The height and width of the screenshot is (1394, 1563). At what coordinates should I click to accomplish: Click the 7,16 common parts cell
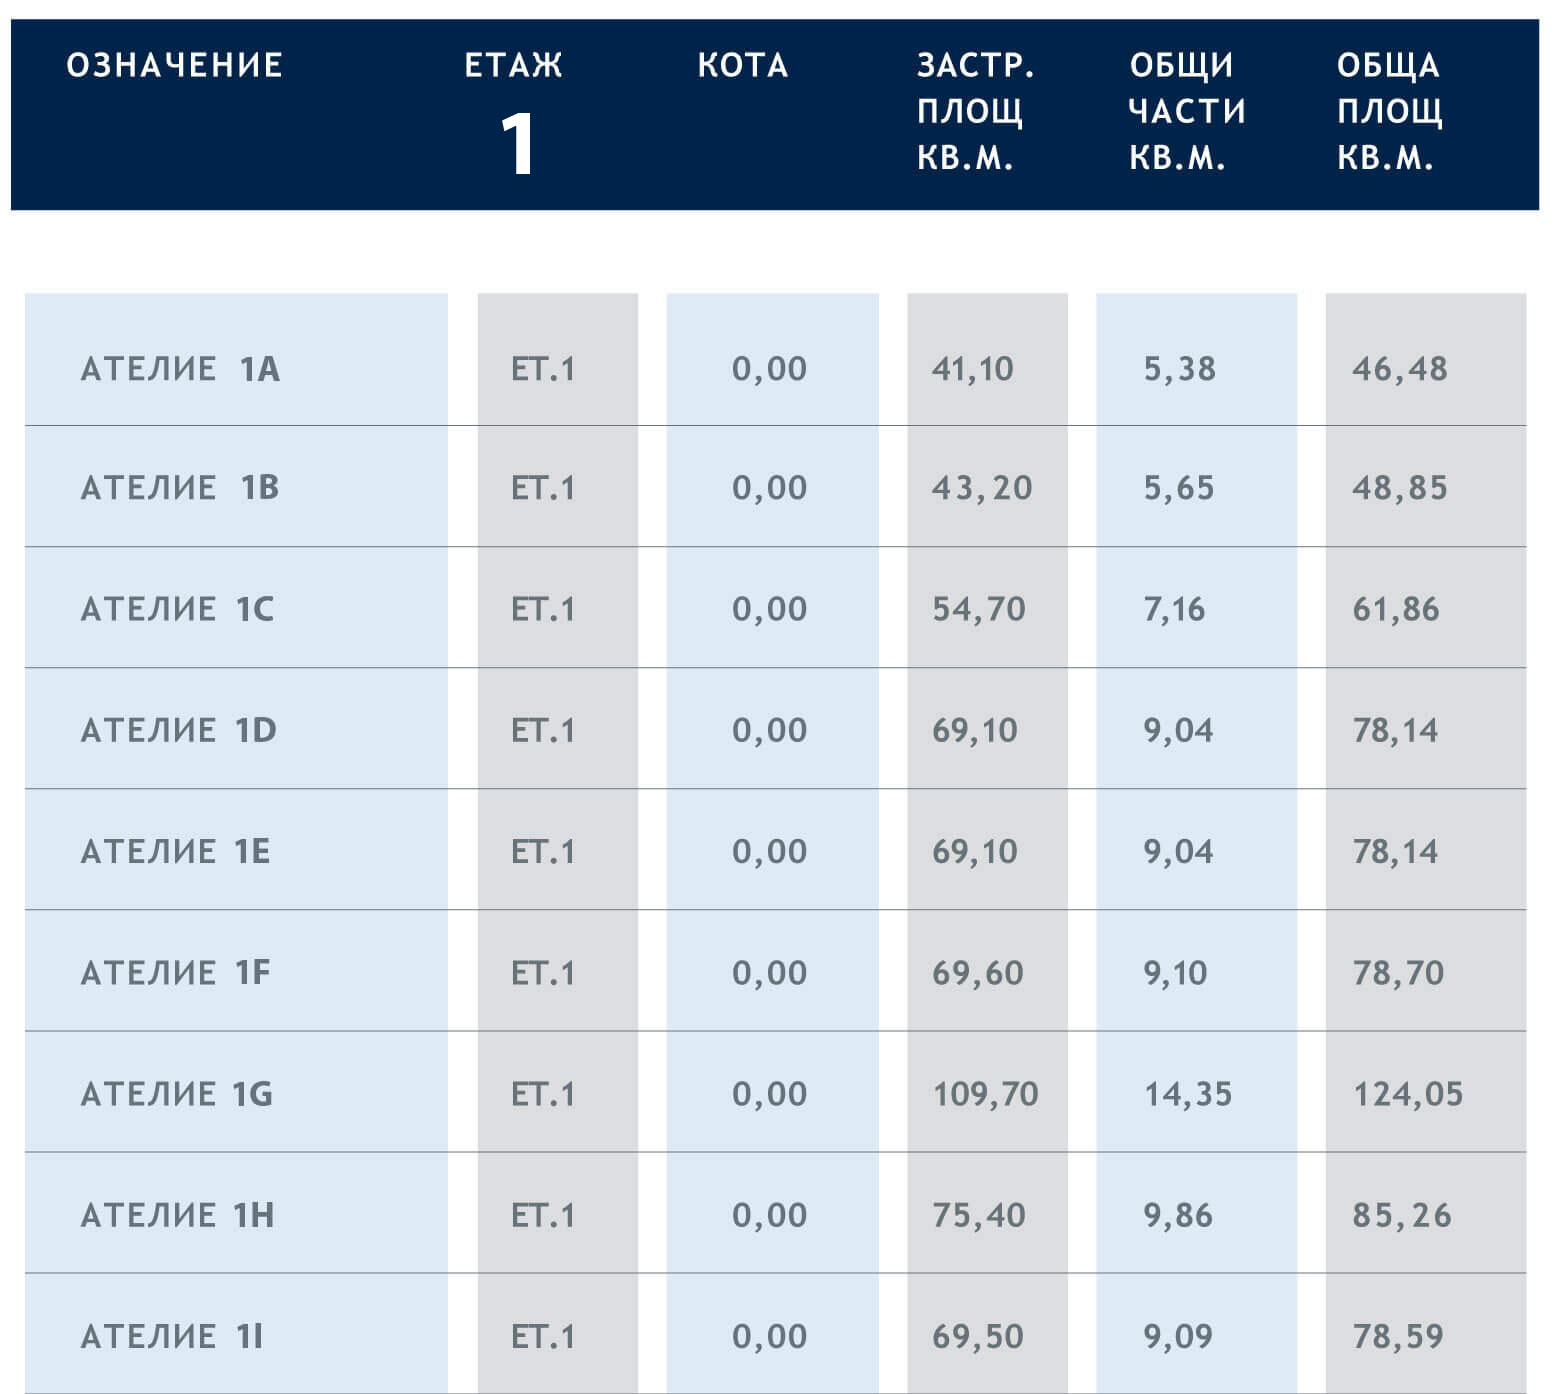[x=1174, y=609]
